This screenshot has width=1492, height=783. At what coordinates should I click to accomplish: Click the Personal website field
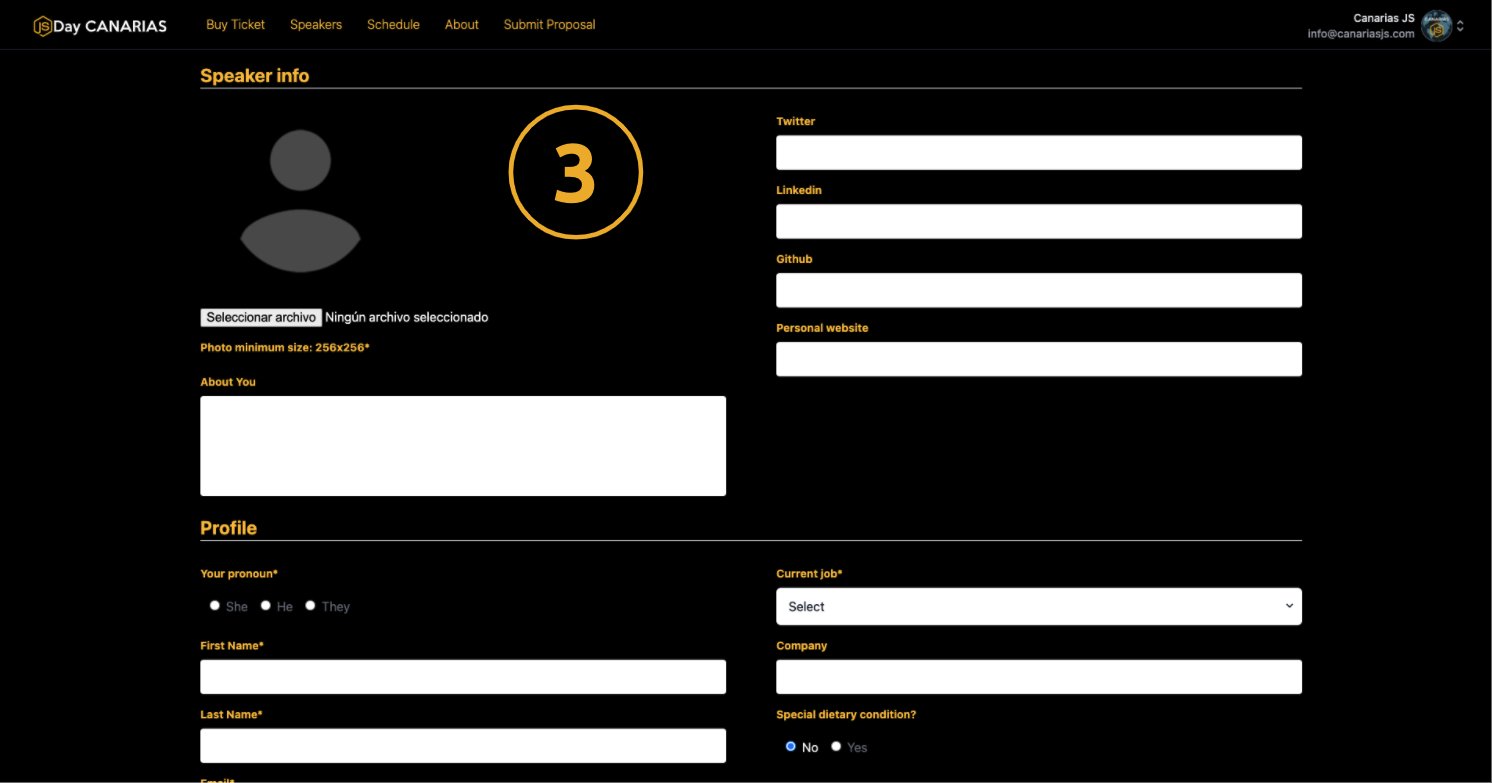(x=1039, y=360)
